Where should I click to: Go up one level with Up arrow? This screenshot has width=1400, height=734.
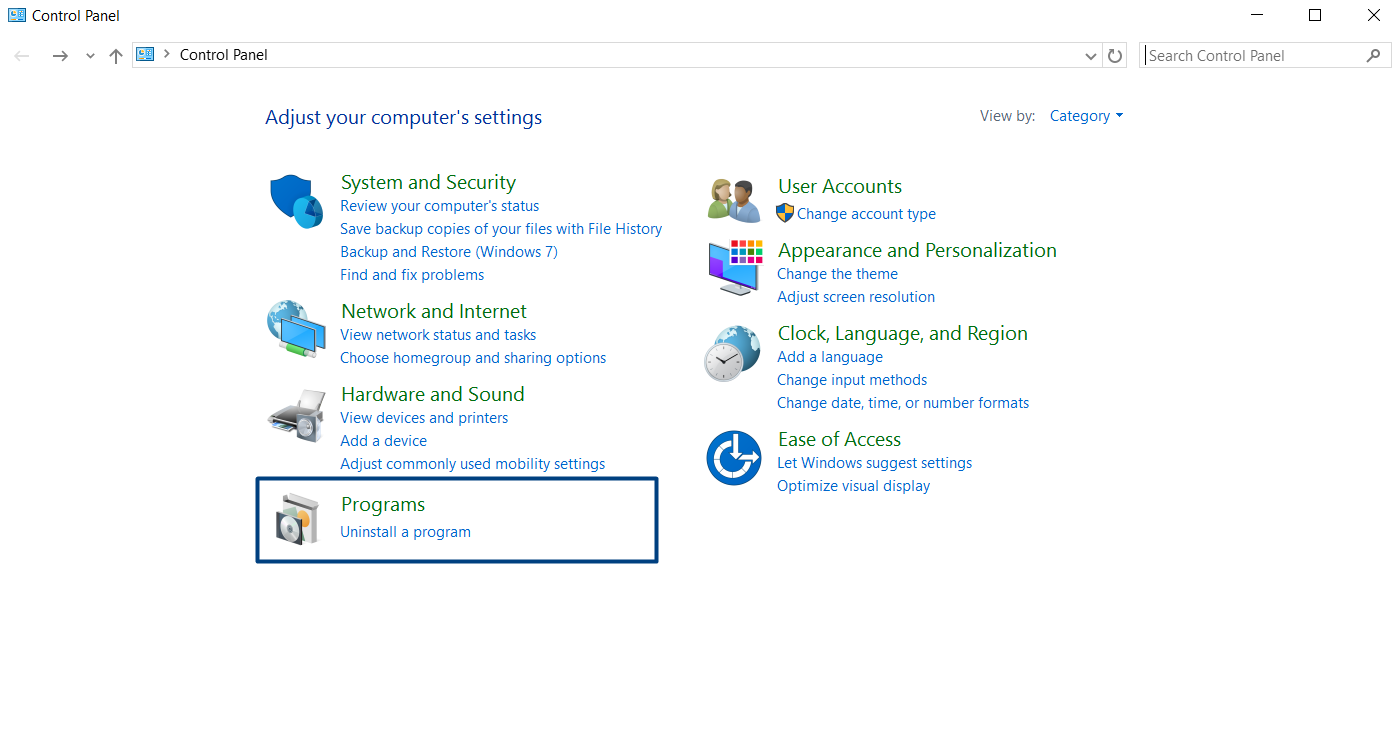pyautogui.click(x=116, y=56)
